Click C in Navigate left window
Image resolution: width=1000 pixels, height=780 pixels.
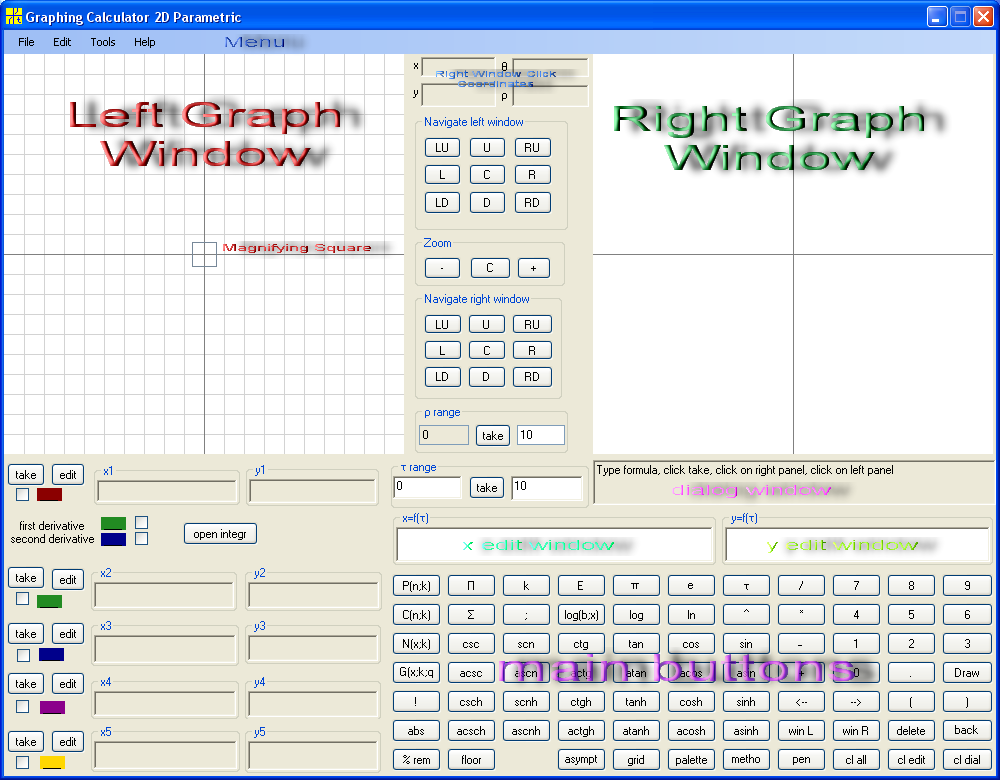[487, 175]
